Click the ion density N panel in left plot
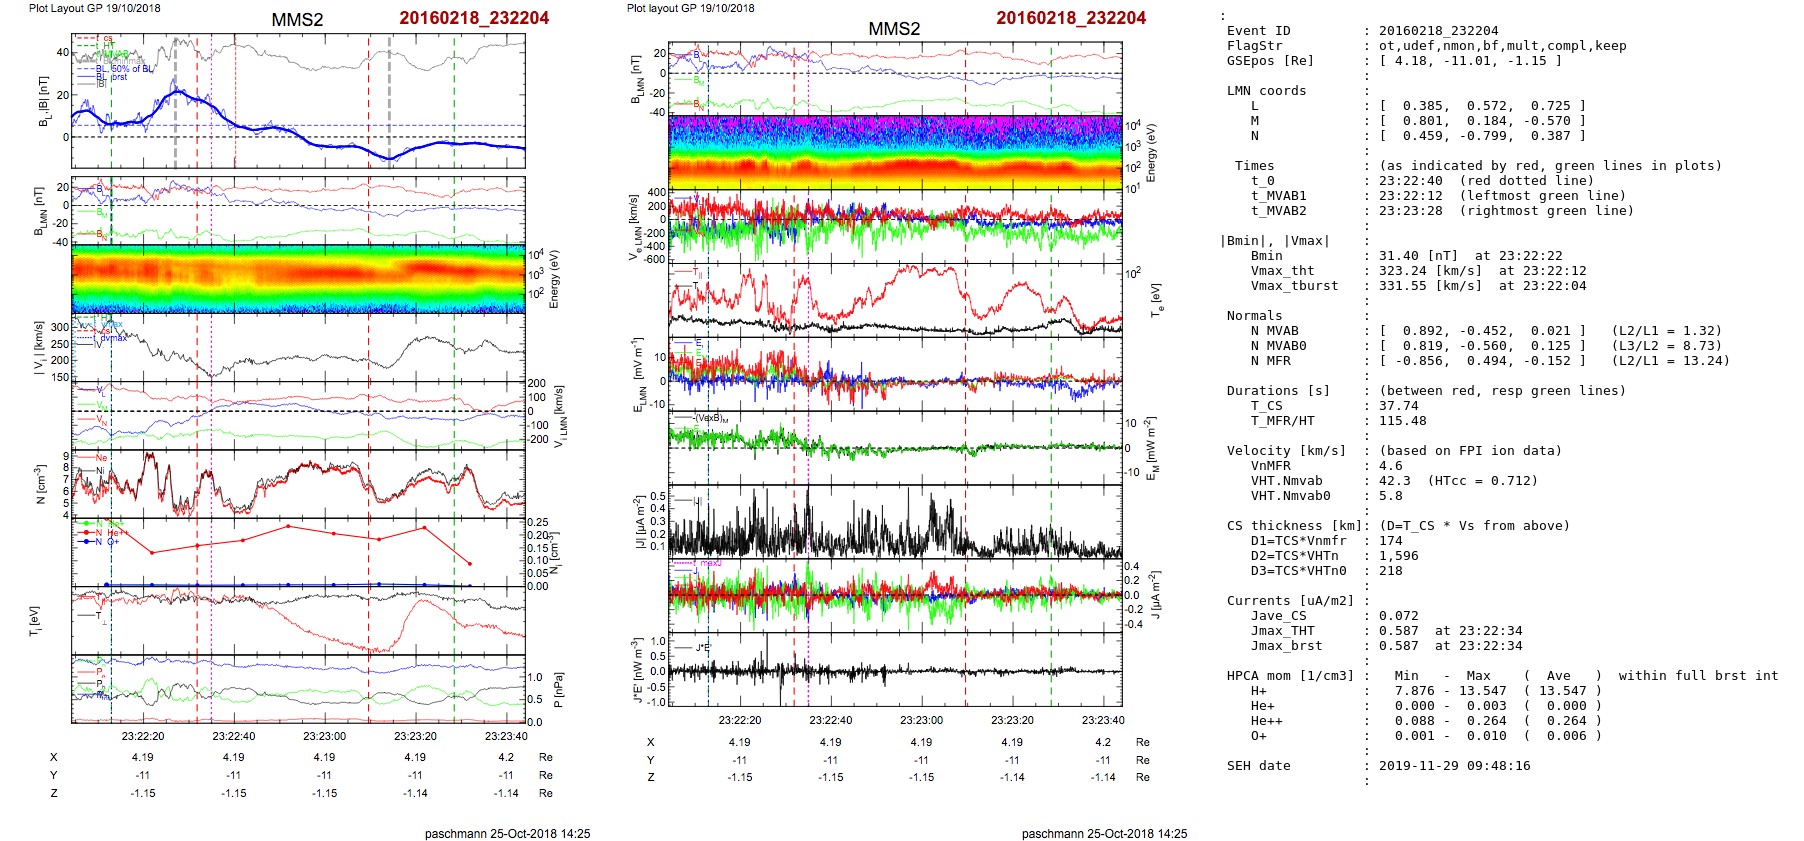 click(x=298, y=483)
